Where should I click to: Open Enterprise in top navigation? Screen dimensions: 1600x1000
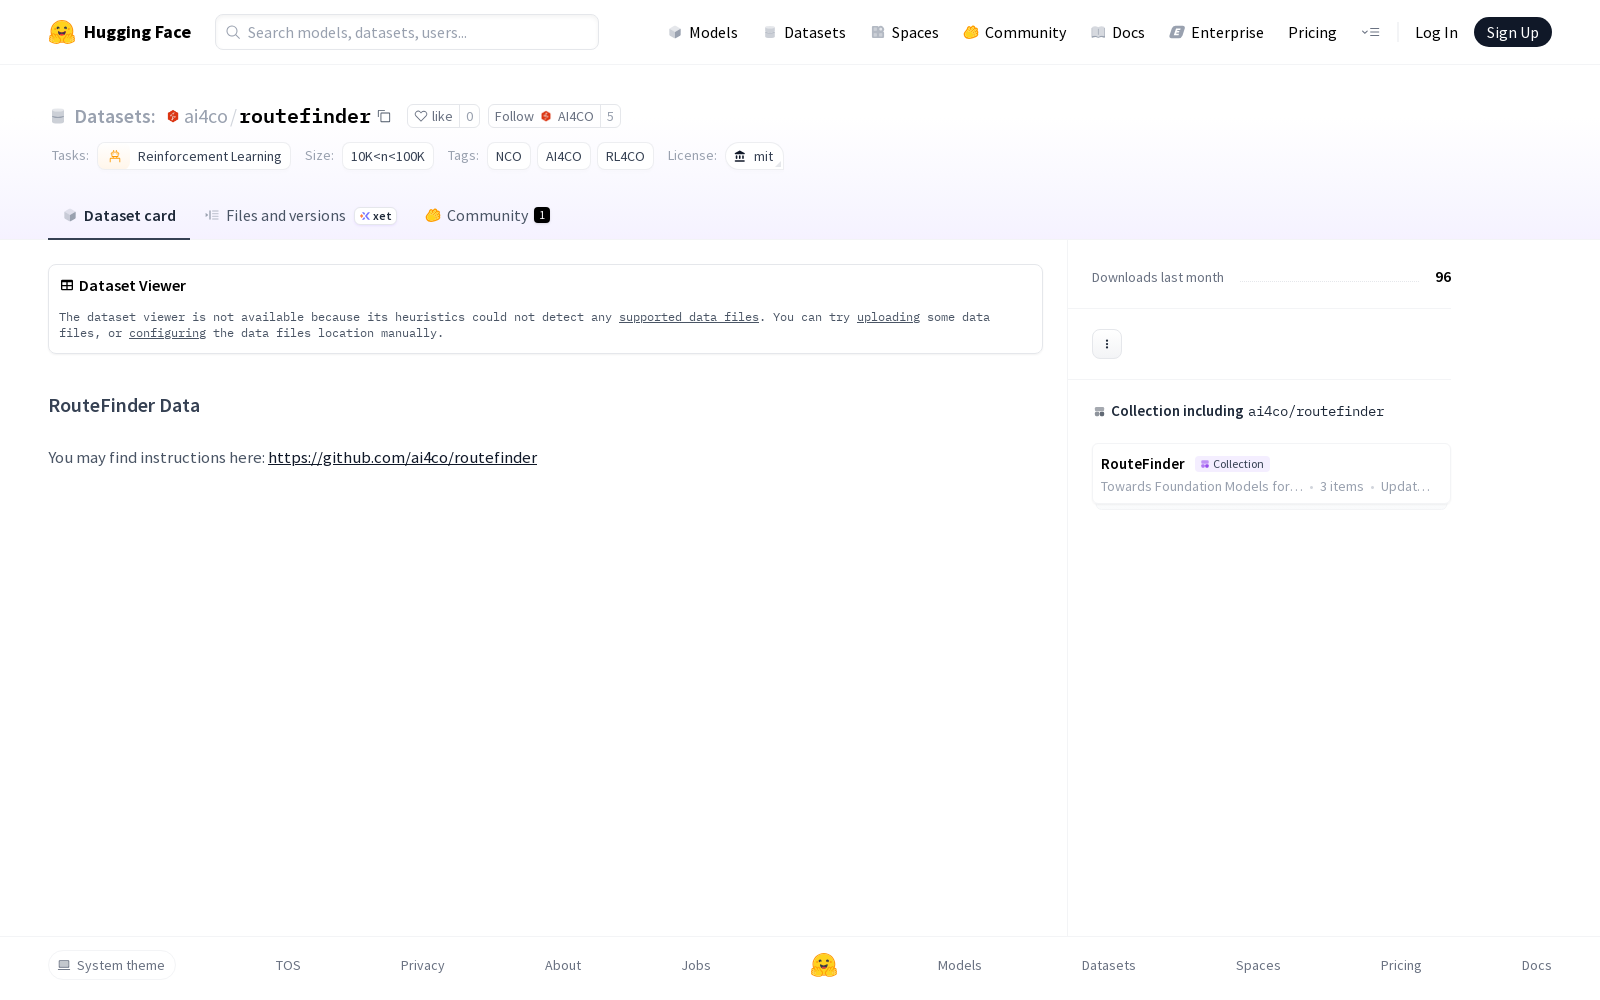tap(1217, 32)
